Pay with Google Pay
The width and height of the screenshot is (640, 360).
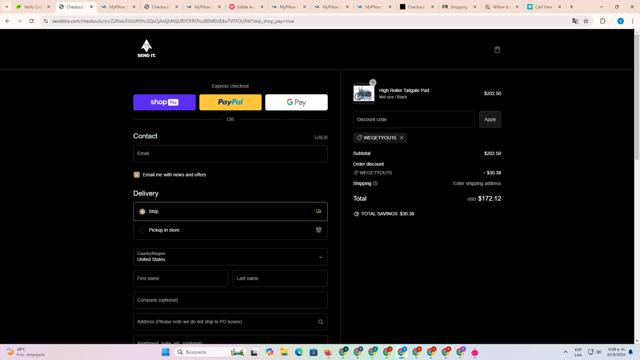tap(296, 102)
